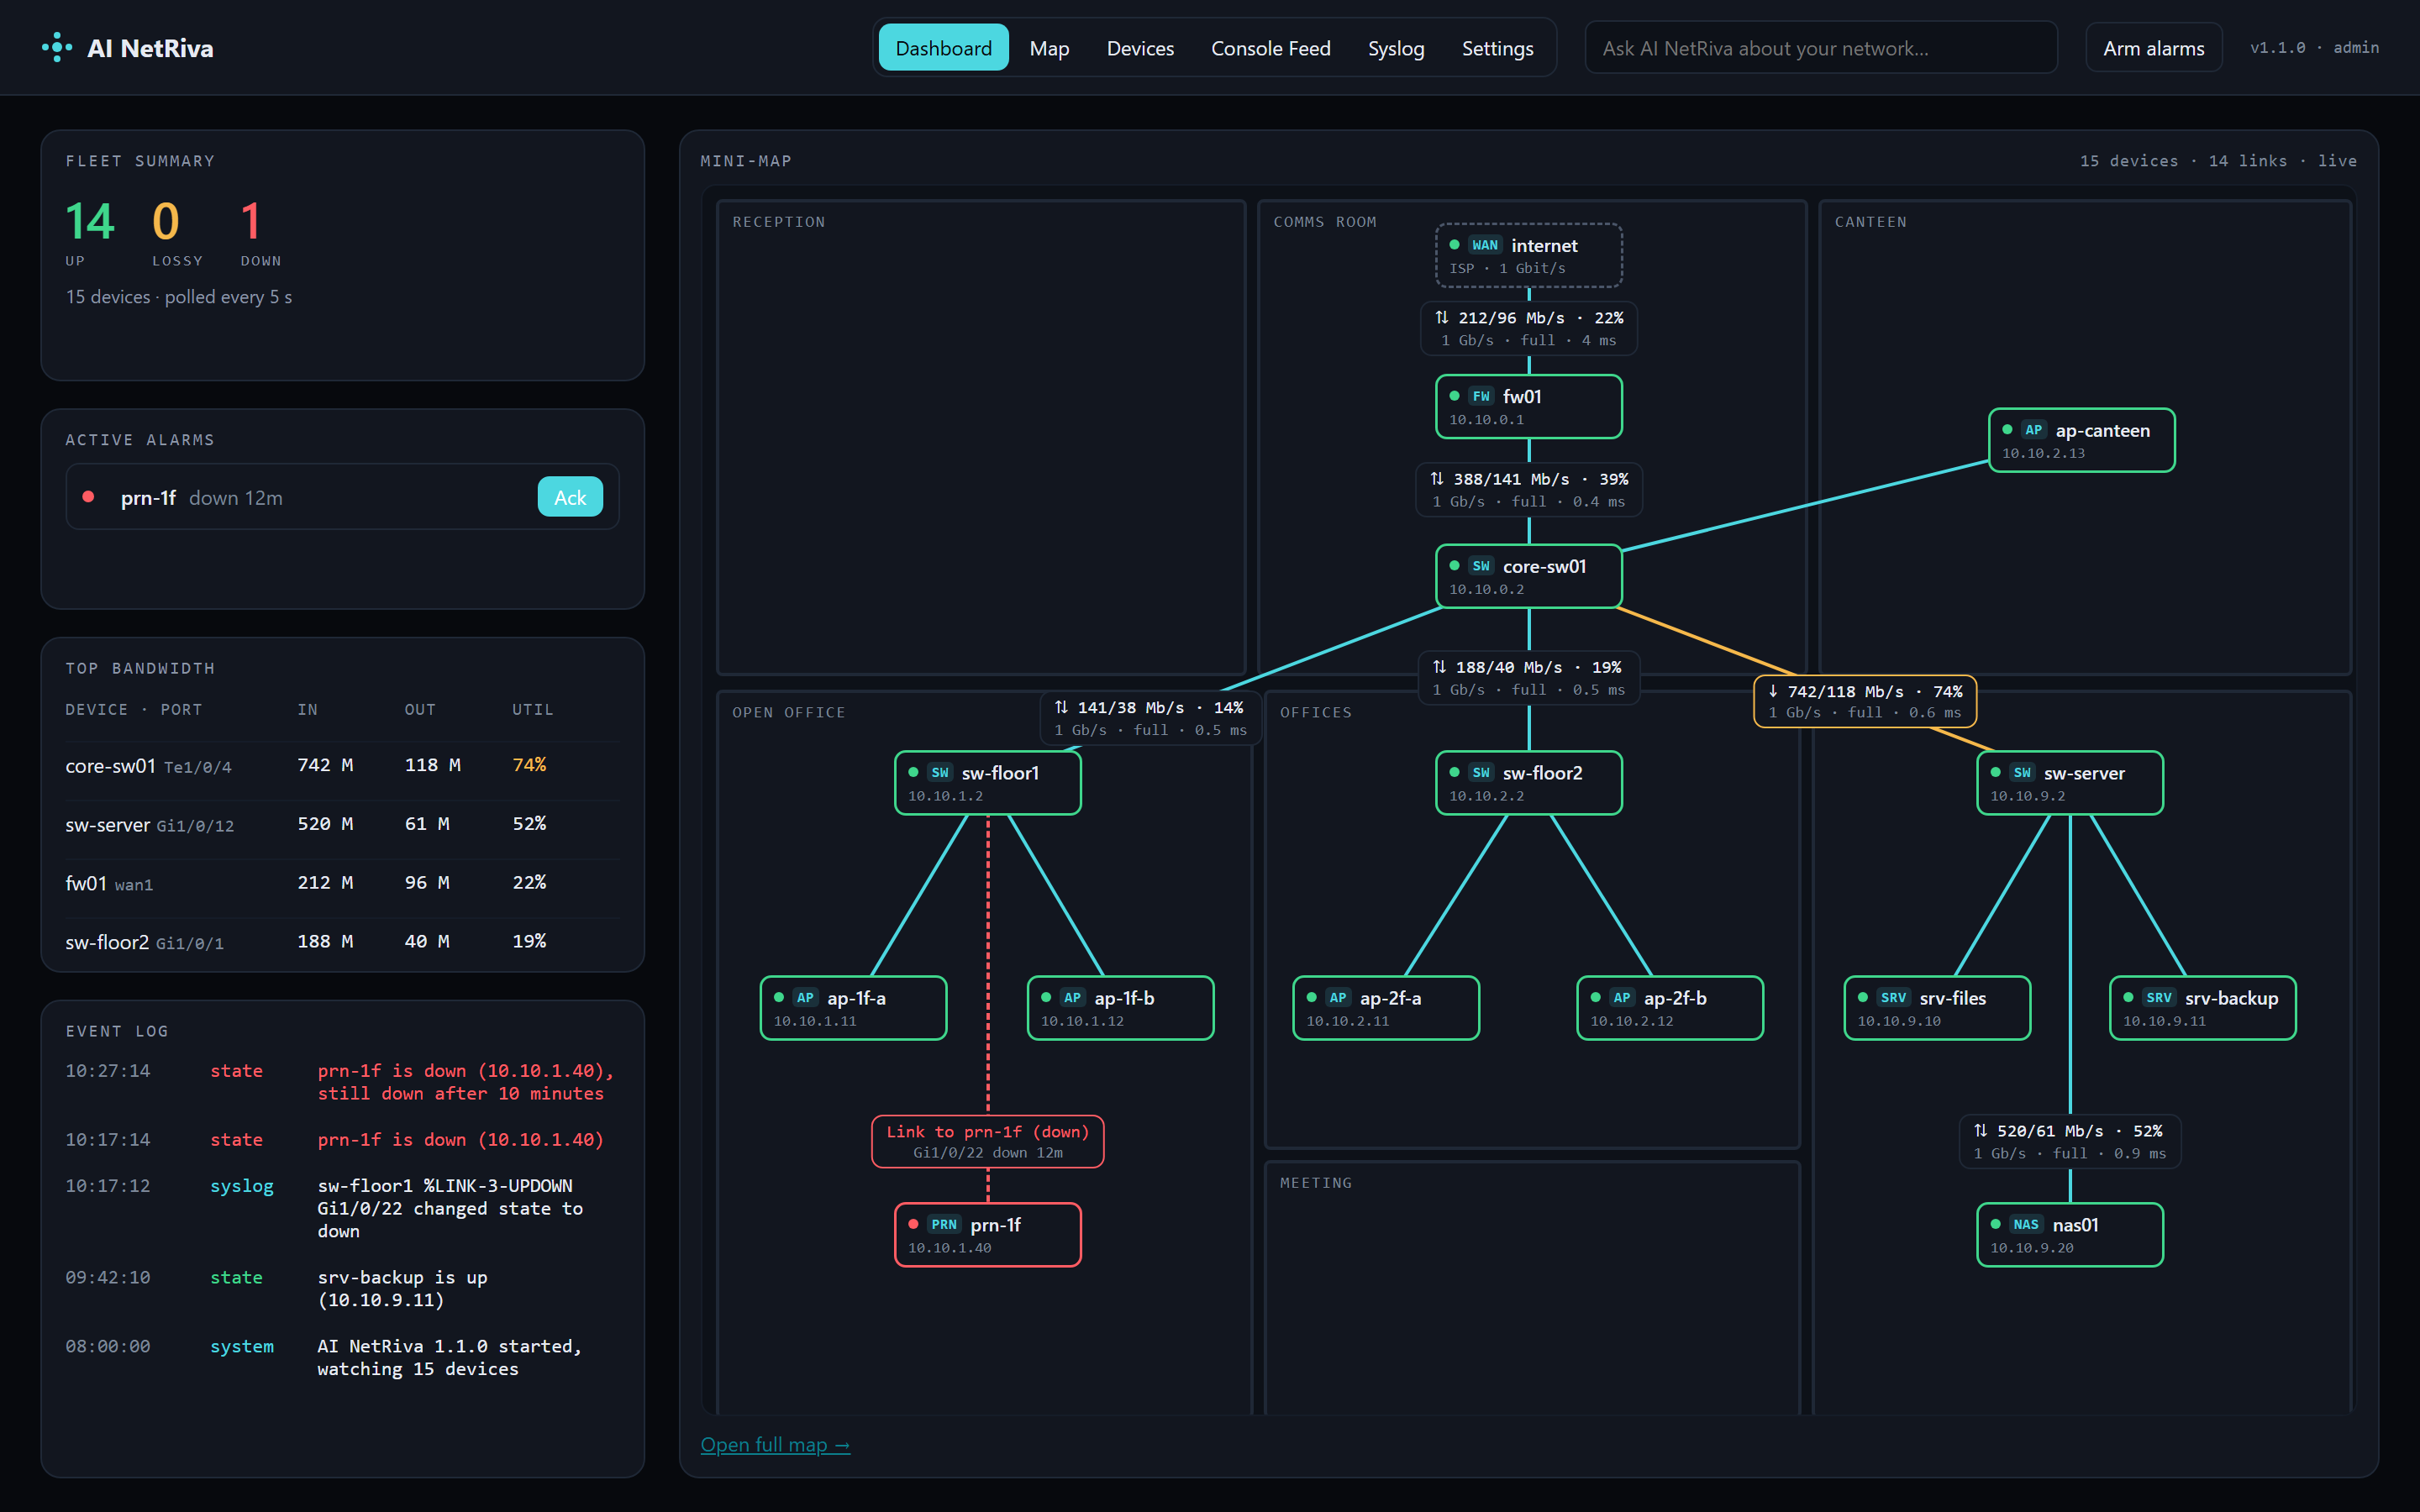
Task: Select the fw01 firewall node
Action: 1528,407
